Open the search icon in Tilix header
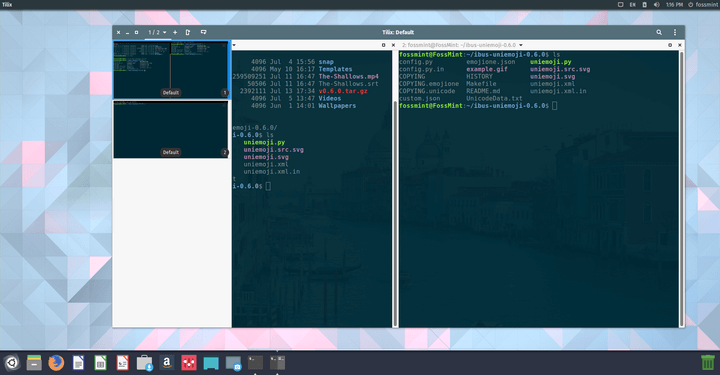 click(659, 32)
